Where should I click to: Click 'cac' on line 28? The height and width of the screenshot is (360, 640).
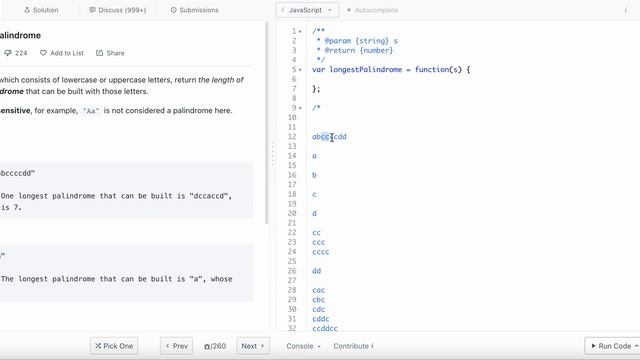pyautogui.click(x=318, y=290)
